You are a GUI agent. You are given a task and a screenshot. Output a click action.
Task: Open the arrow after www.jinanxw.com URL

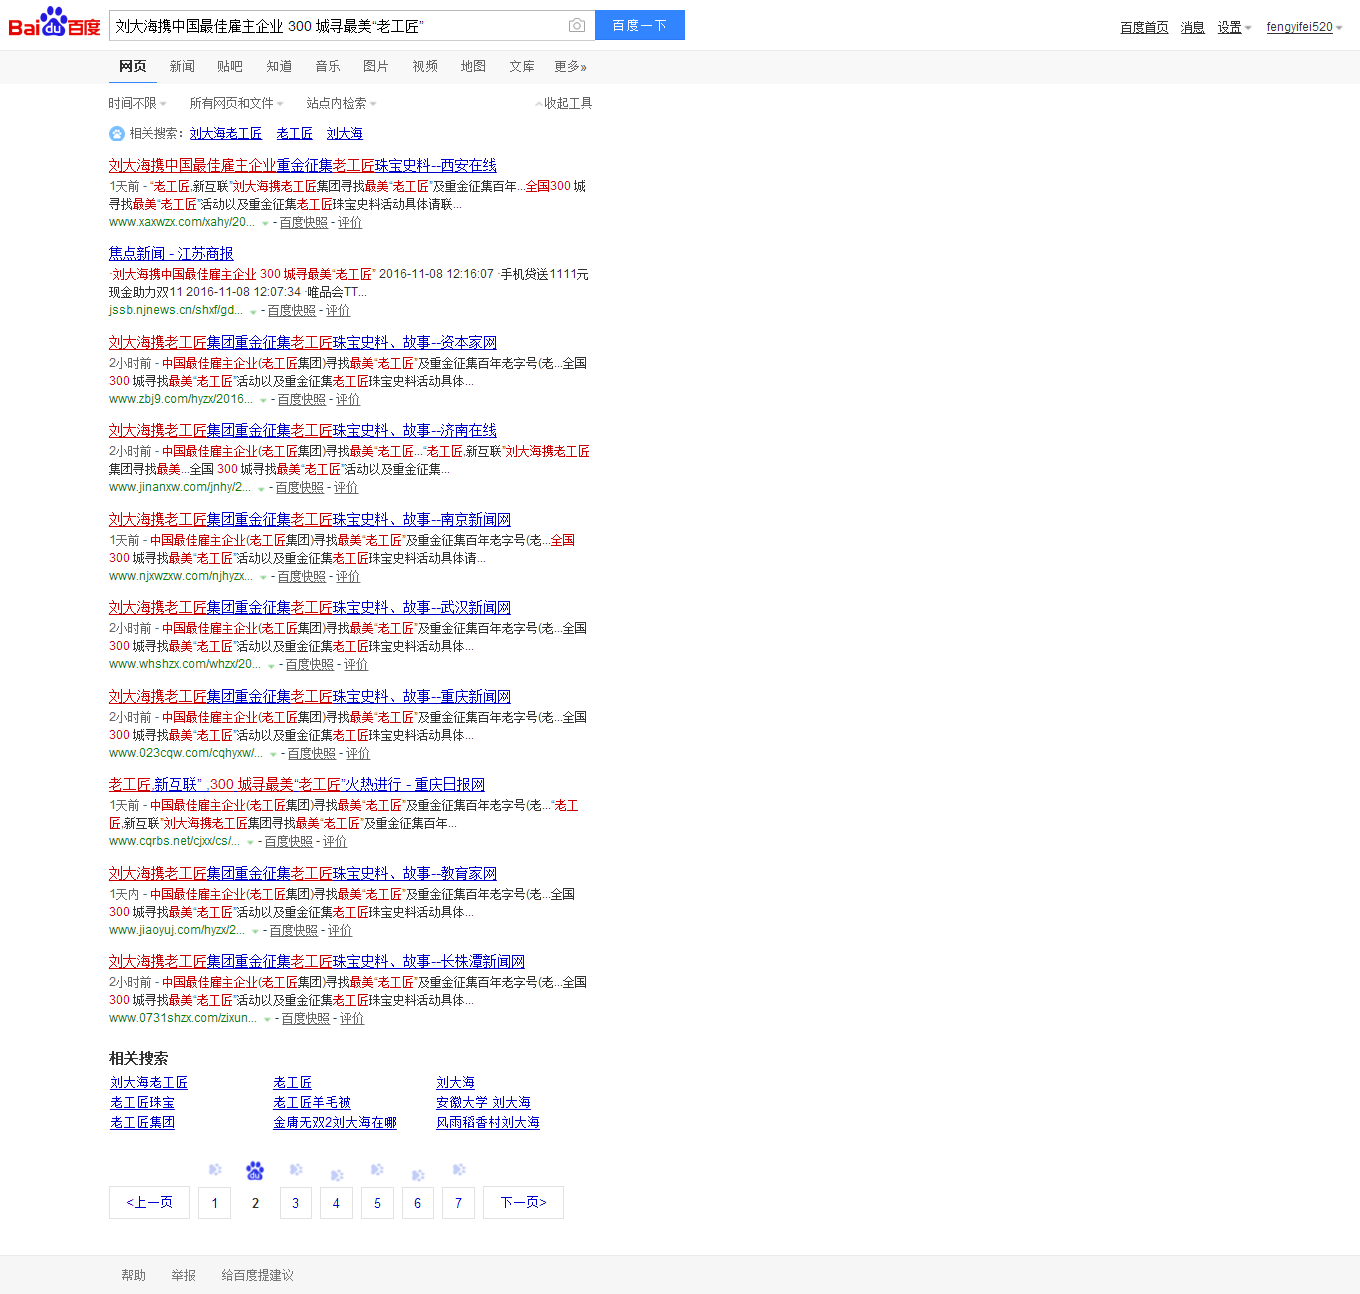[261, 489]
